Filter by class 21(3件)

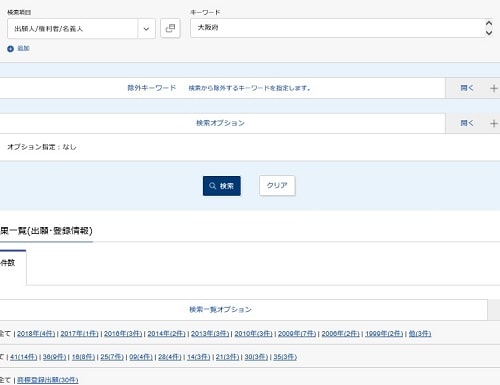tap(227, 357)
